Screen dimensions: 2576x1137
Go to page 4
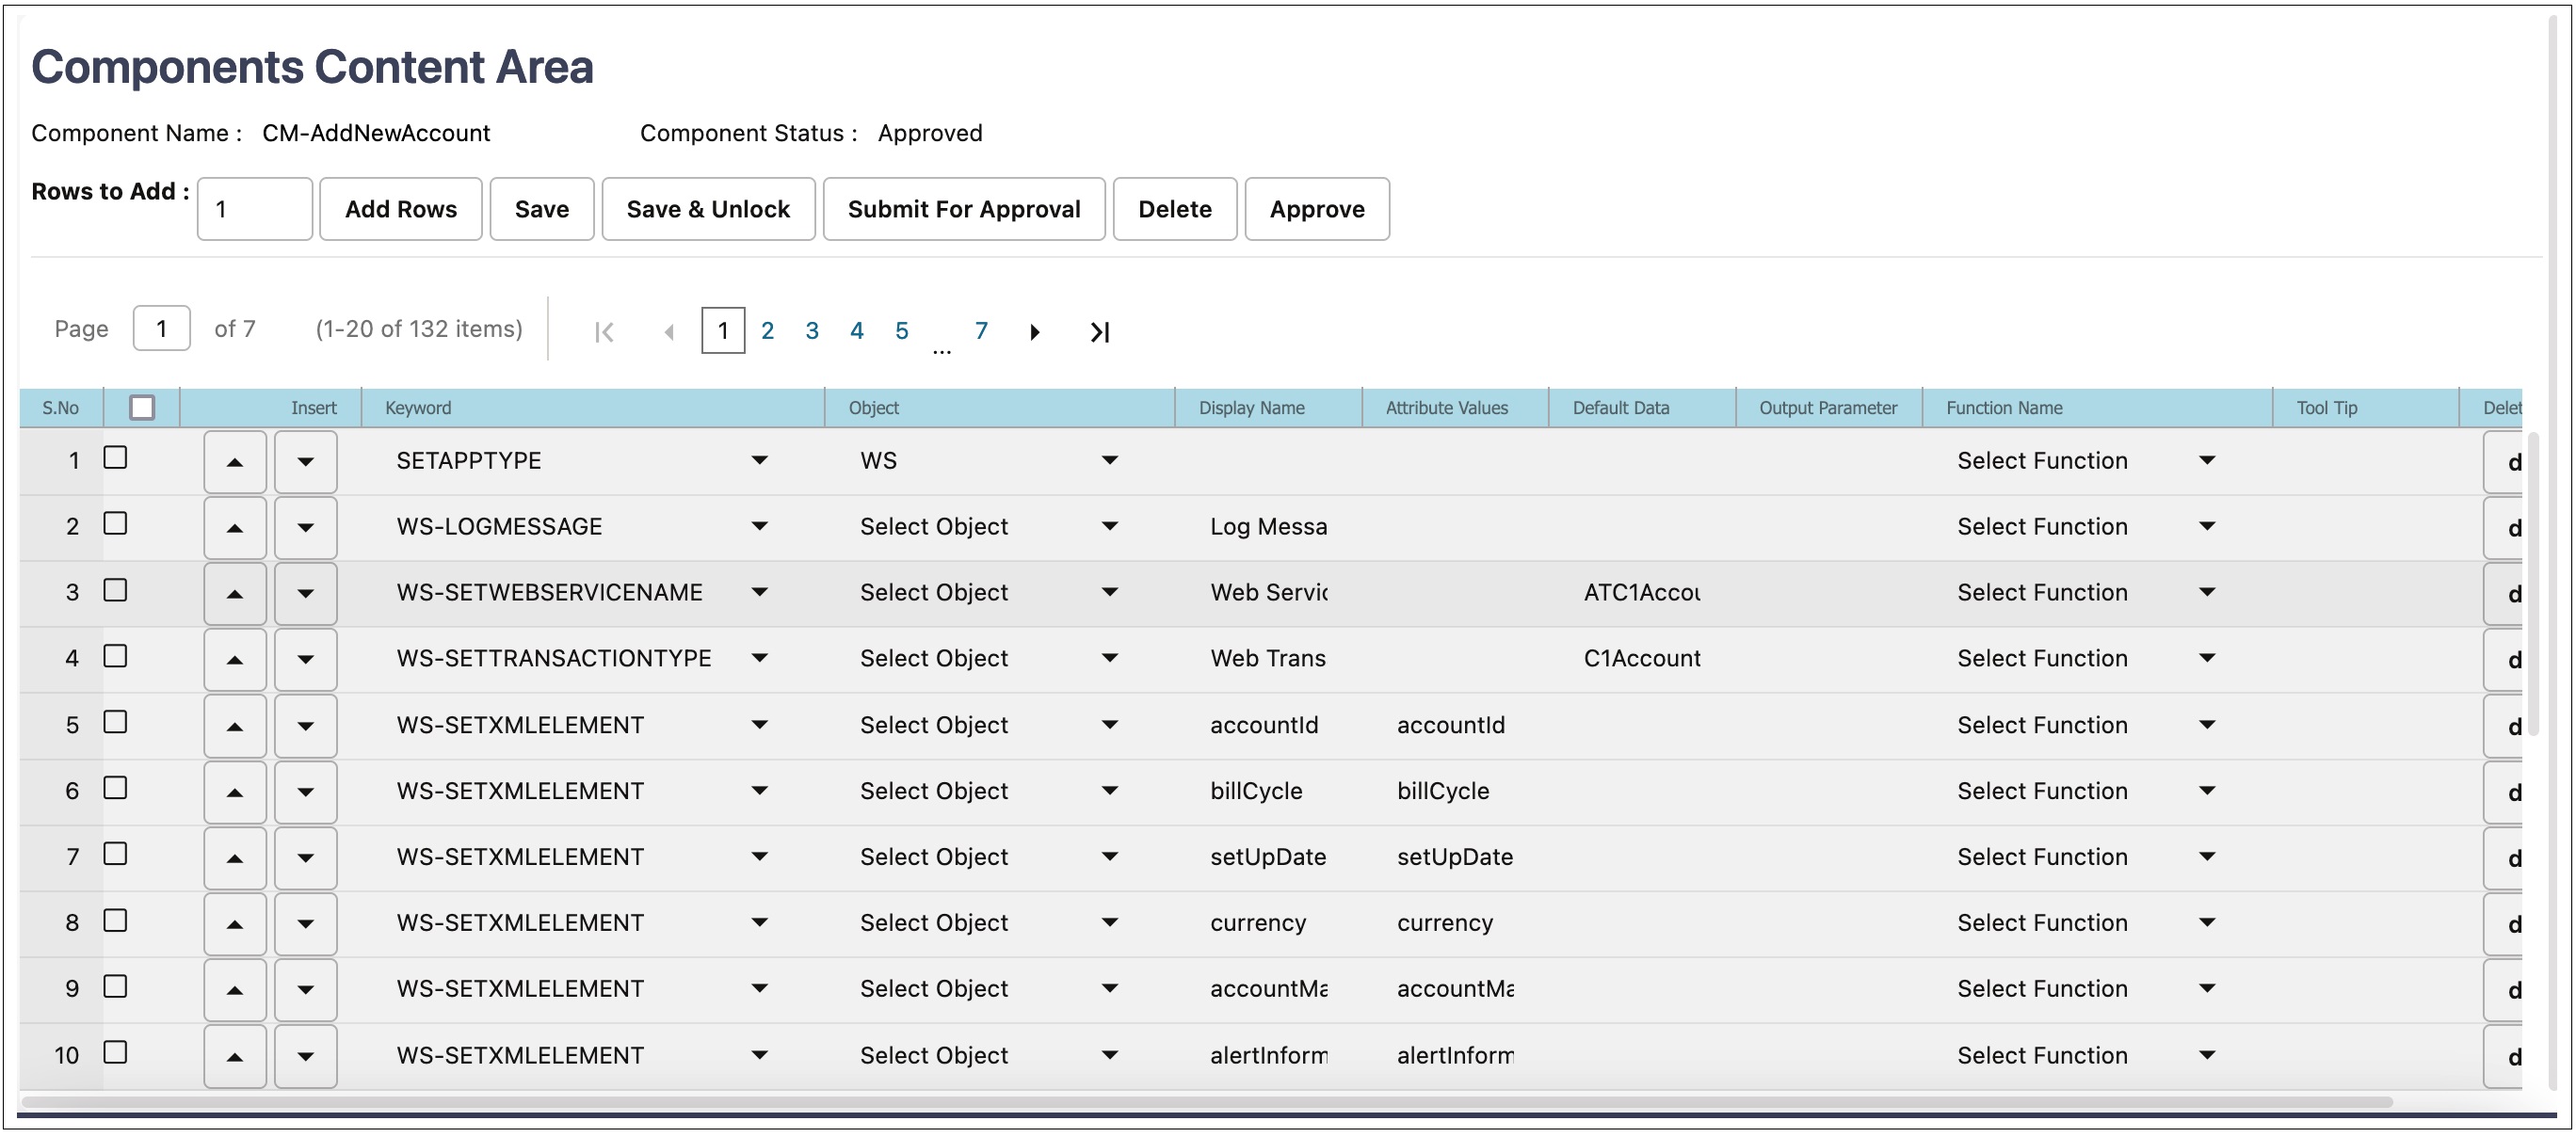point(857,331)
